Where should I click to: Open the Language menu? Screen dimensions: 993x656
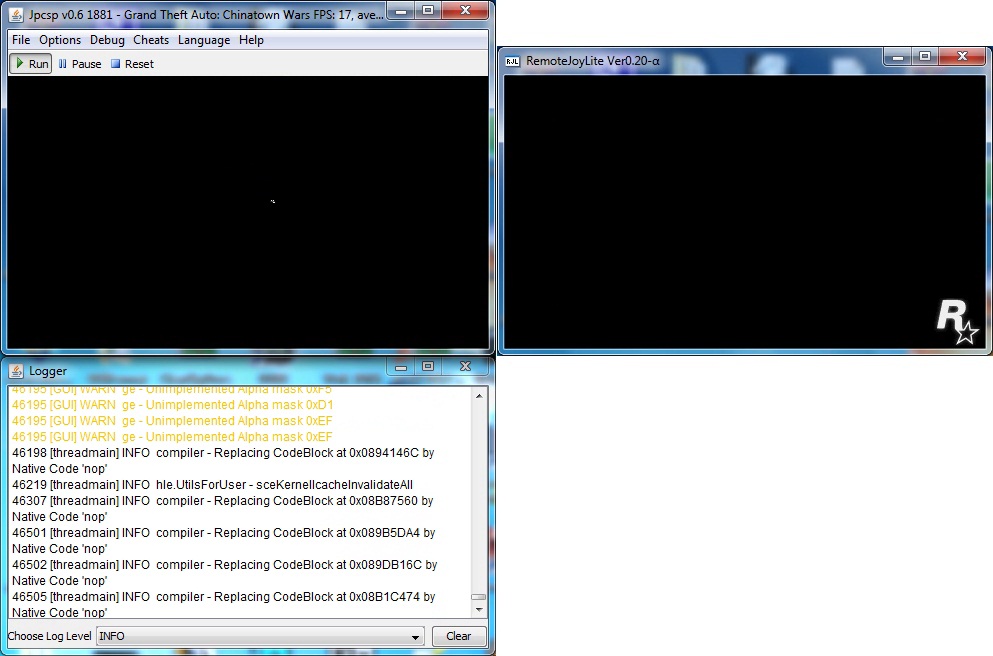point(204,40)
